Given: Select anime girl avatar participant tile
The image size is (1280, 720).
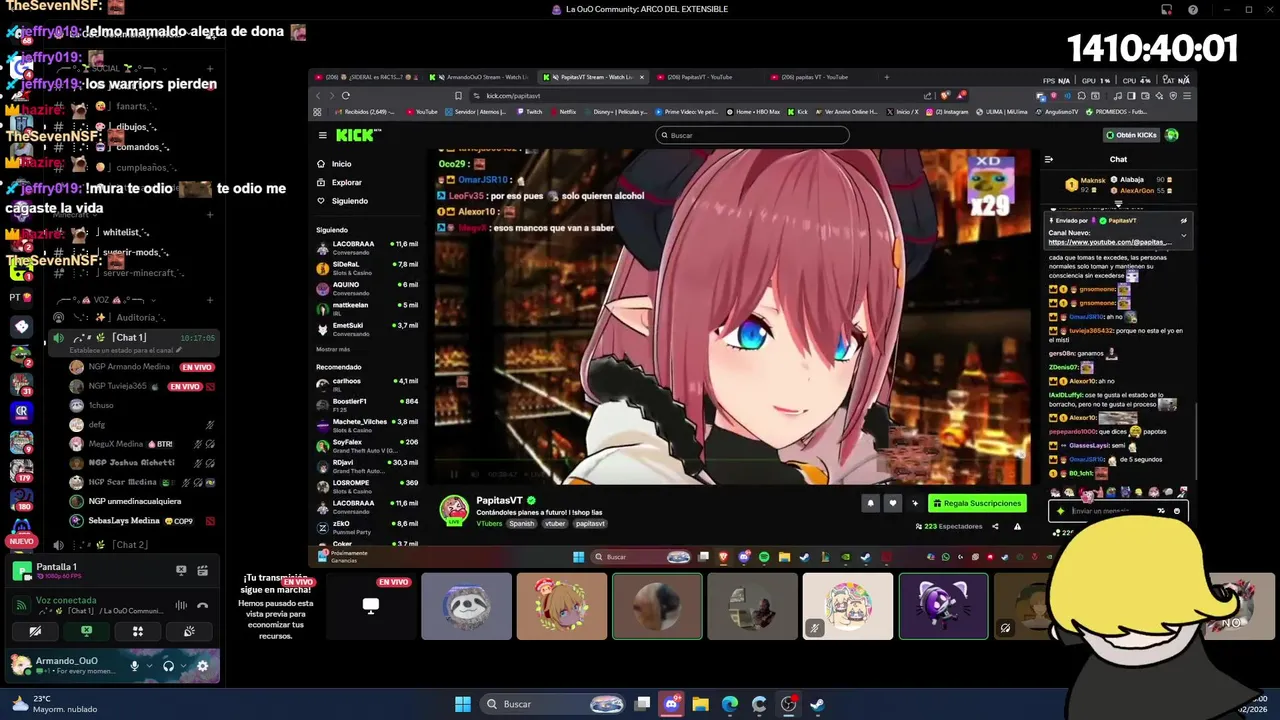Looking at the screenshot, I should tap(561, 606).
